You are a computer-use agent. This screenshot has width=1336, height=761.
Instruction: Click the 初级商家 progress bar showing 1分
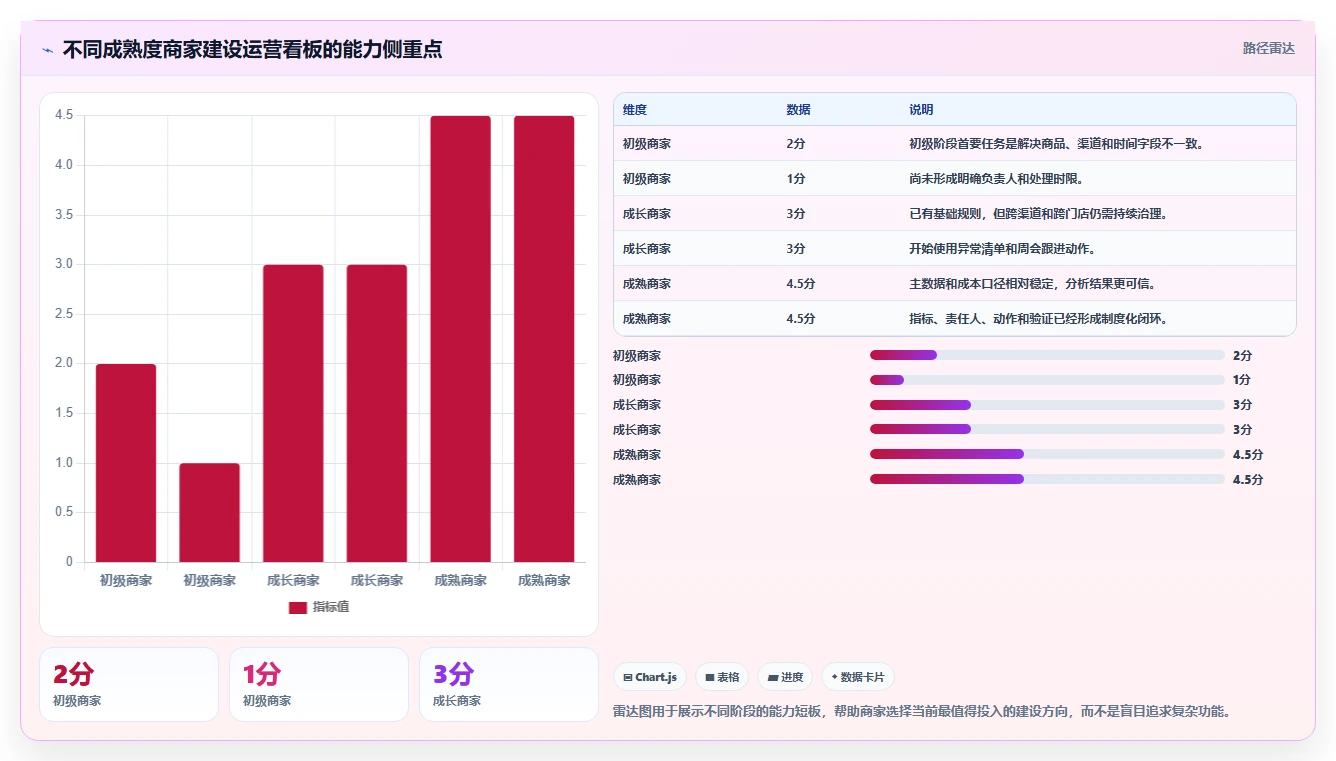(x=1047, y=380)
